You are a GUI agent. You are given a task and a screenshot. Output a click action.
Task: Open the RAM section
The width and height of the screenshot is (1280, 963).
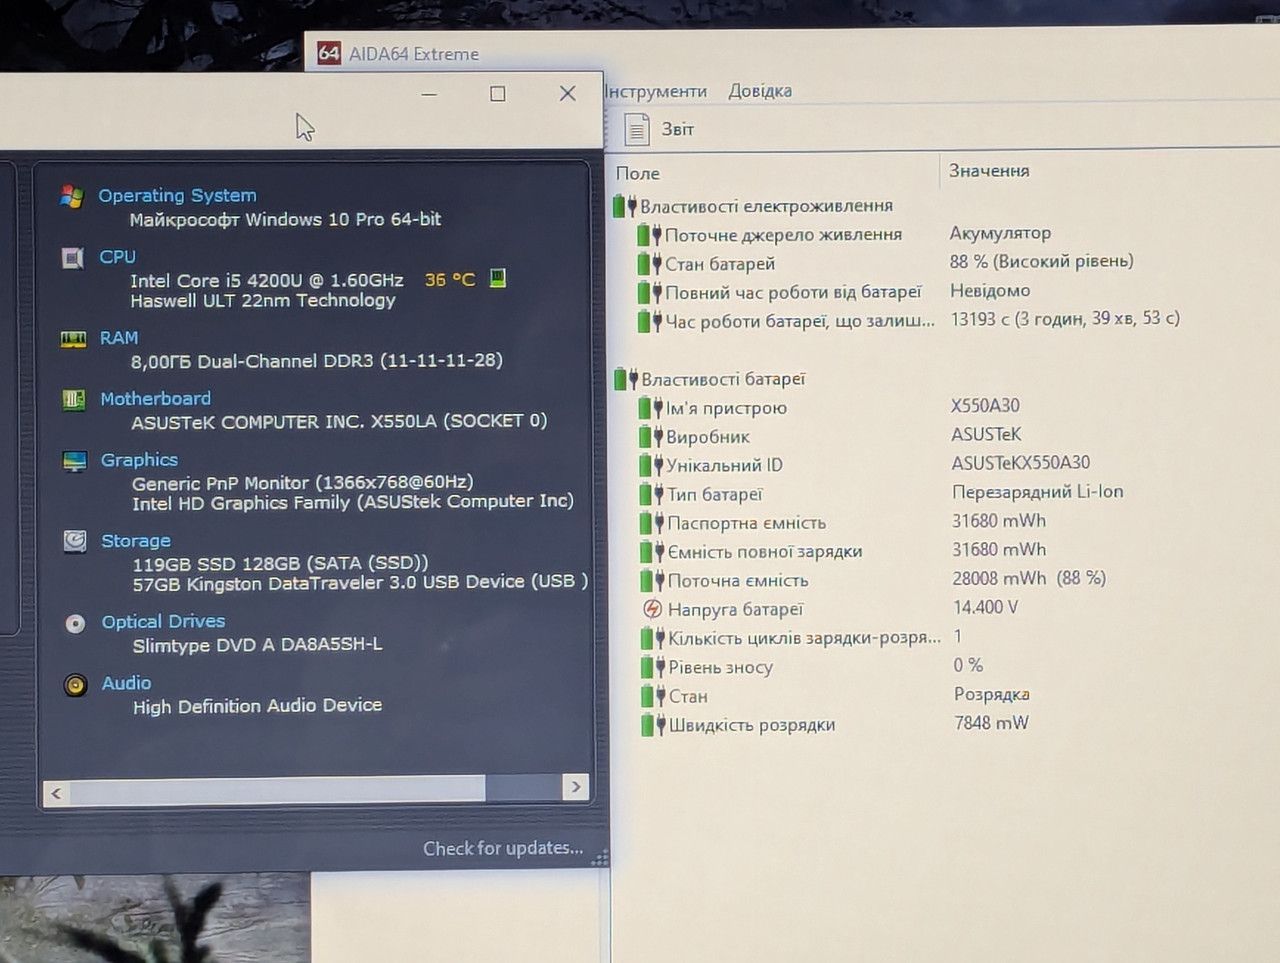pyautogui.click(x=119, y=338)
